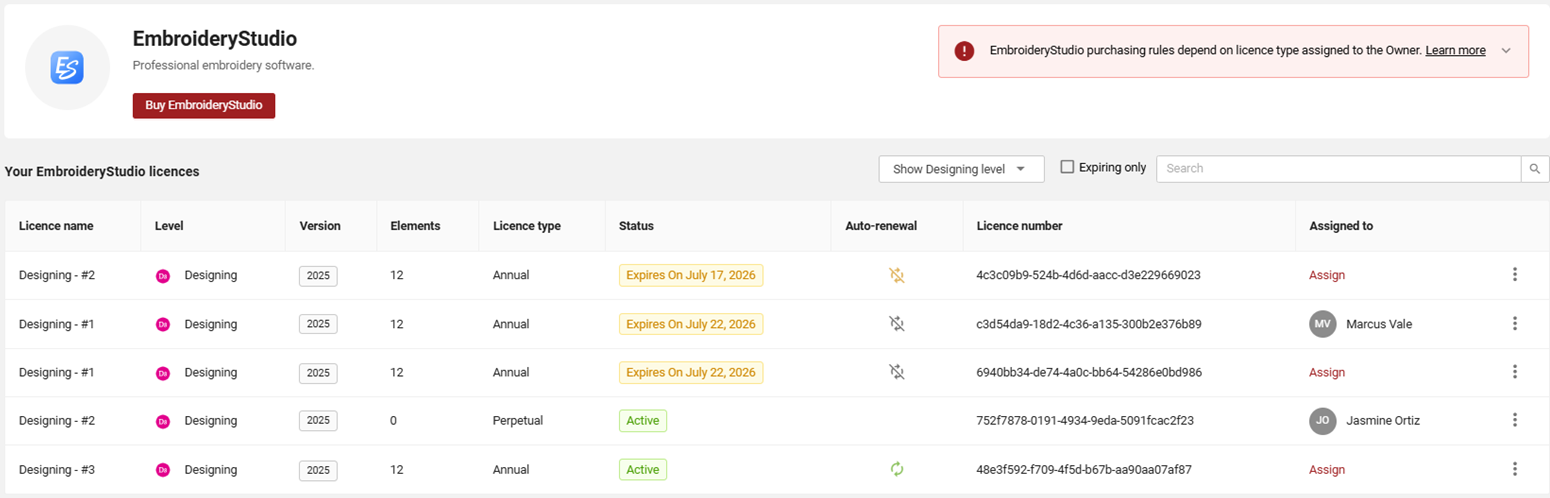Open the Show Designing level dropdown
This screenshot has height=498, width=1550.
pyautogui.click(x=961, y=169)
